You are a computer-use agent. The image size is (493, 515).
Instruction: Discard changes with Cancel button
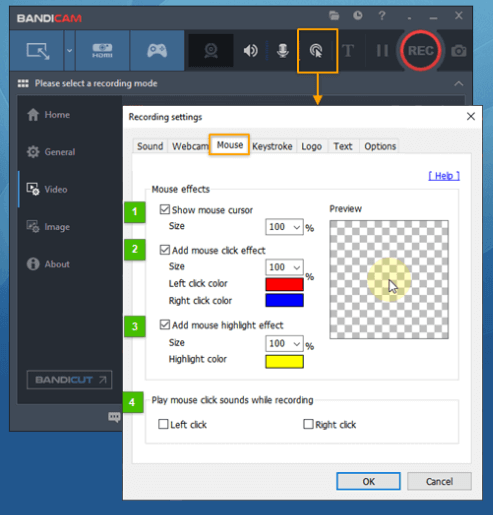point(439,481)
